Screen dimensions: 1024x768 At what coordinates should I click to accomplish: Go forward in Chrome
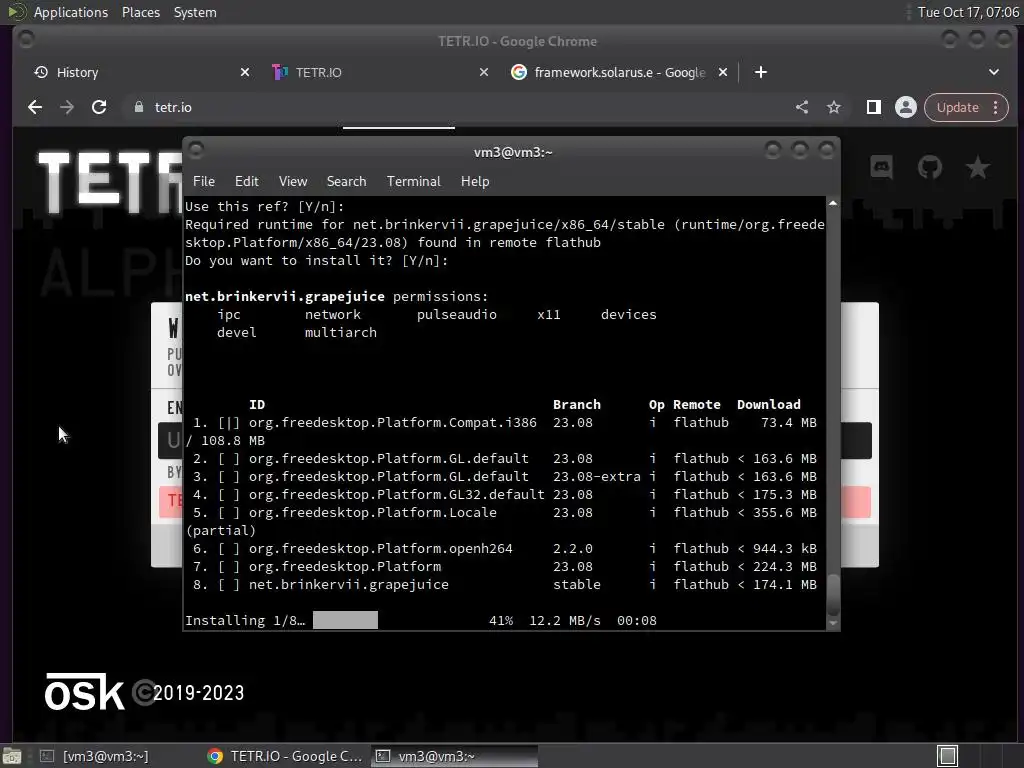tap(67, 107)
